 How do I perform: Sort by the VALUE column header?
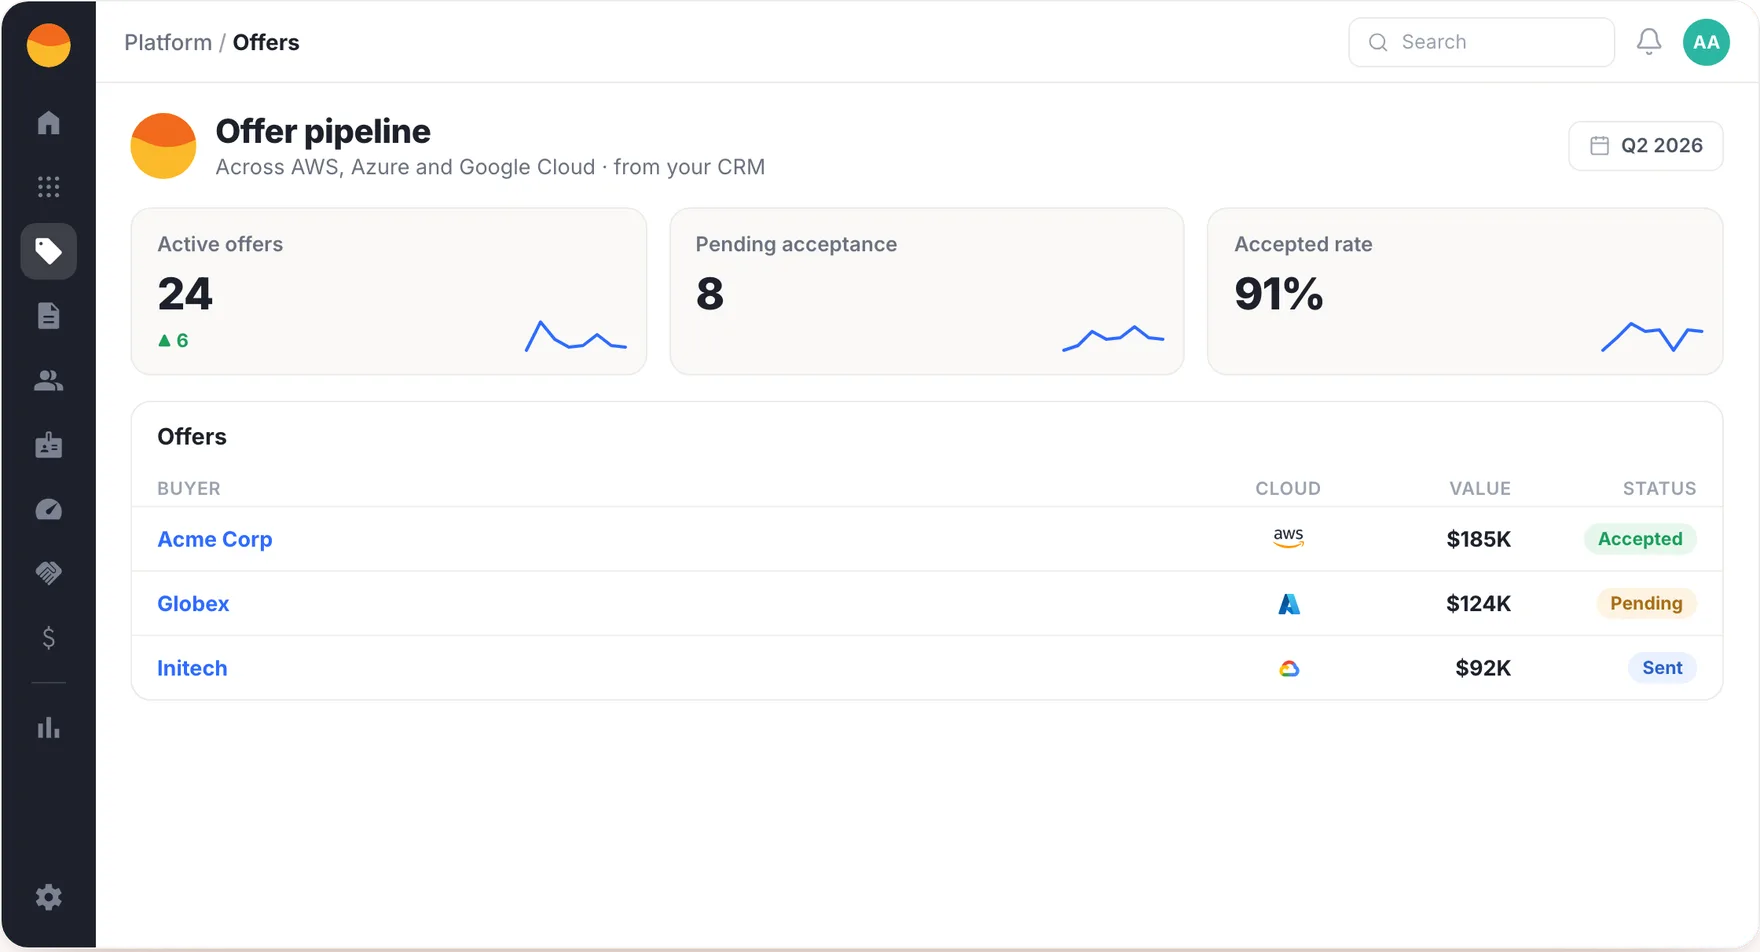[x=1480, y=488]
